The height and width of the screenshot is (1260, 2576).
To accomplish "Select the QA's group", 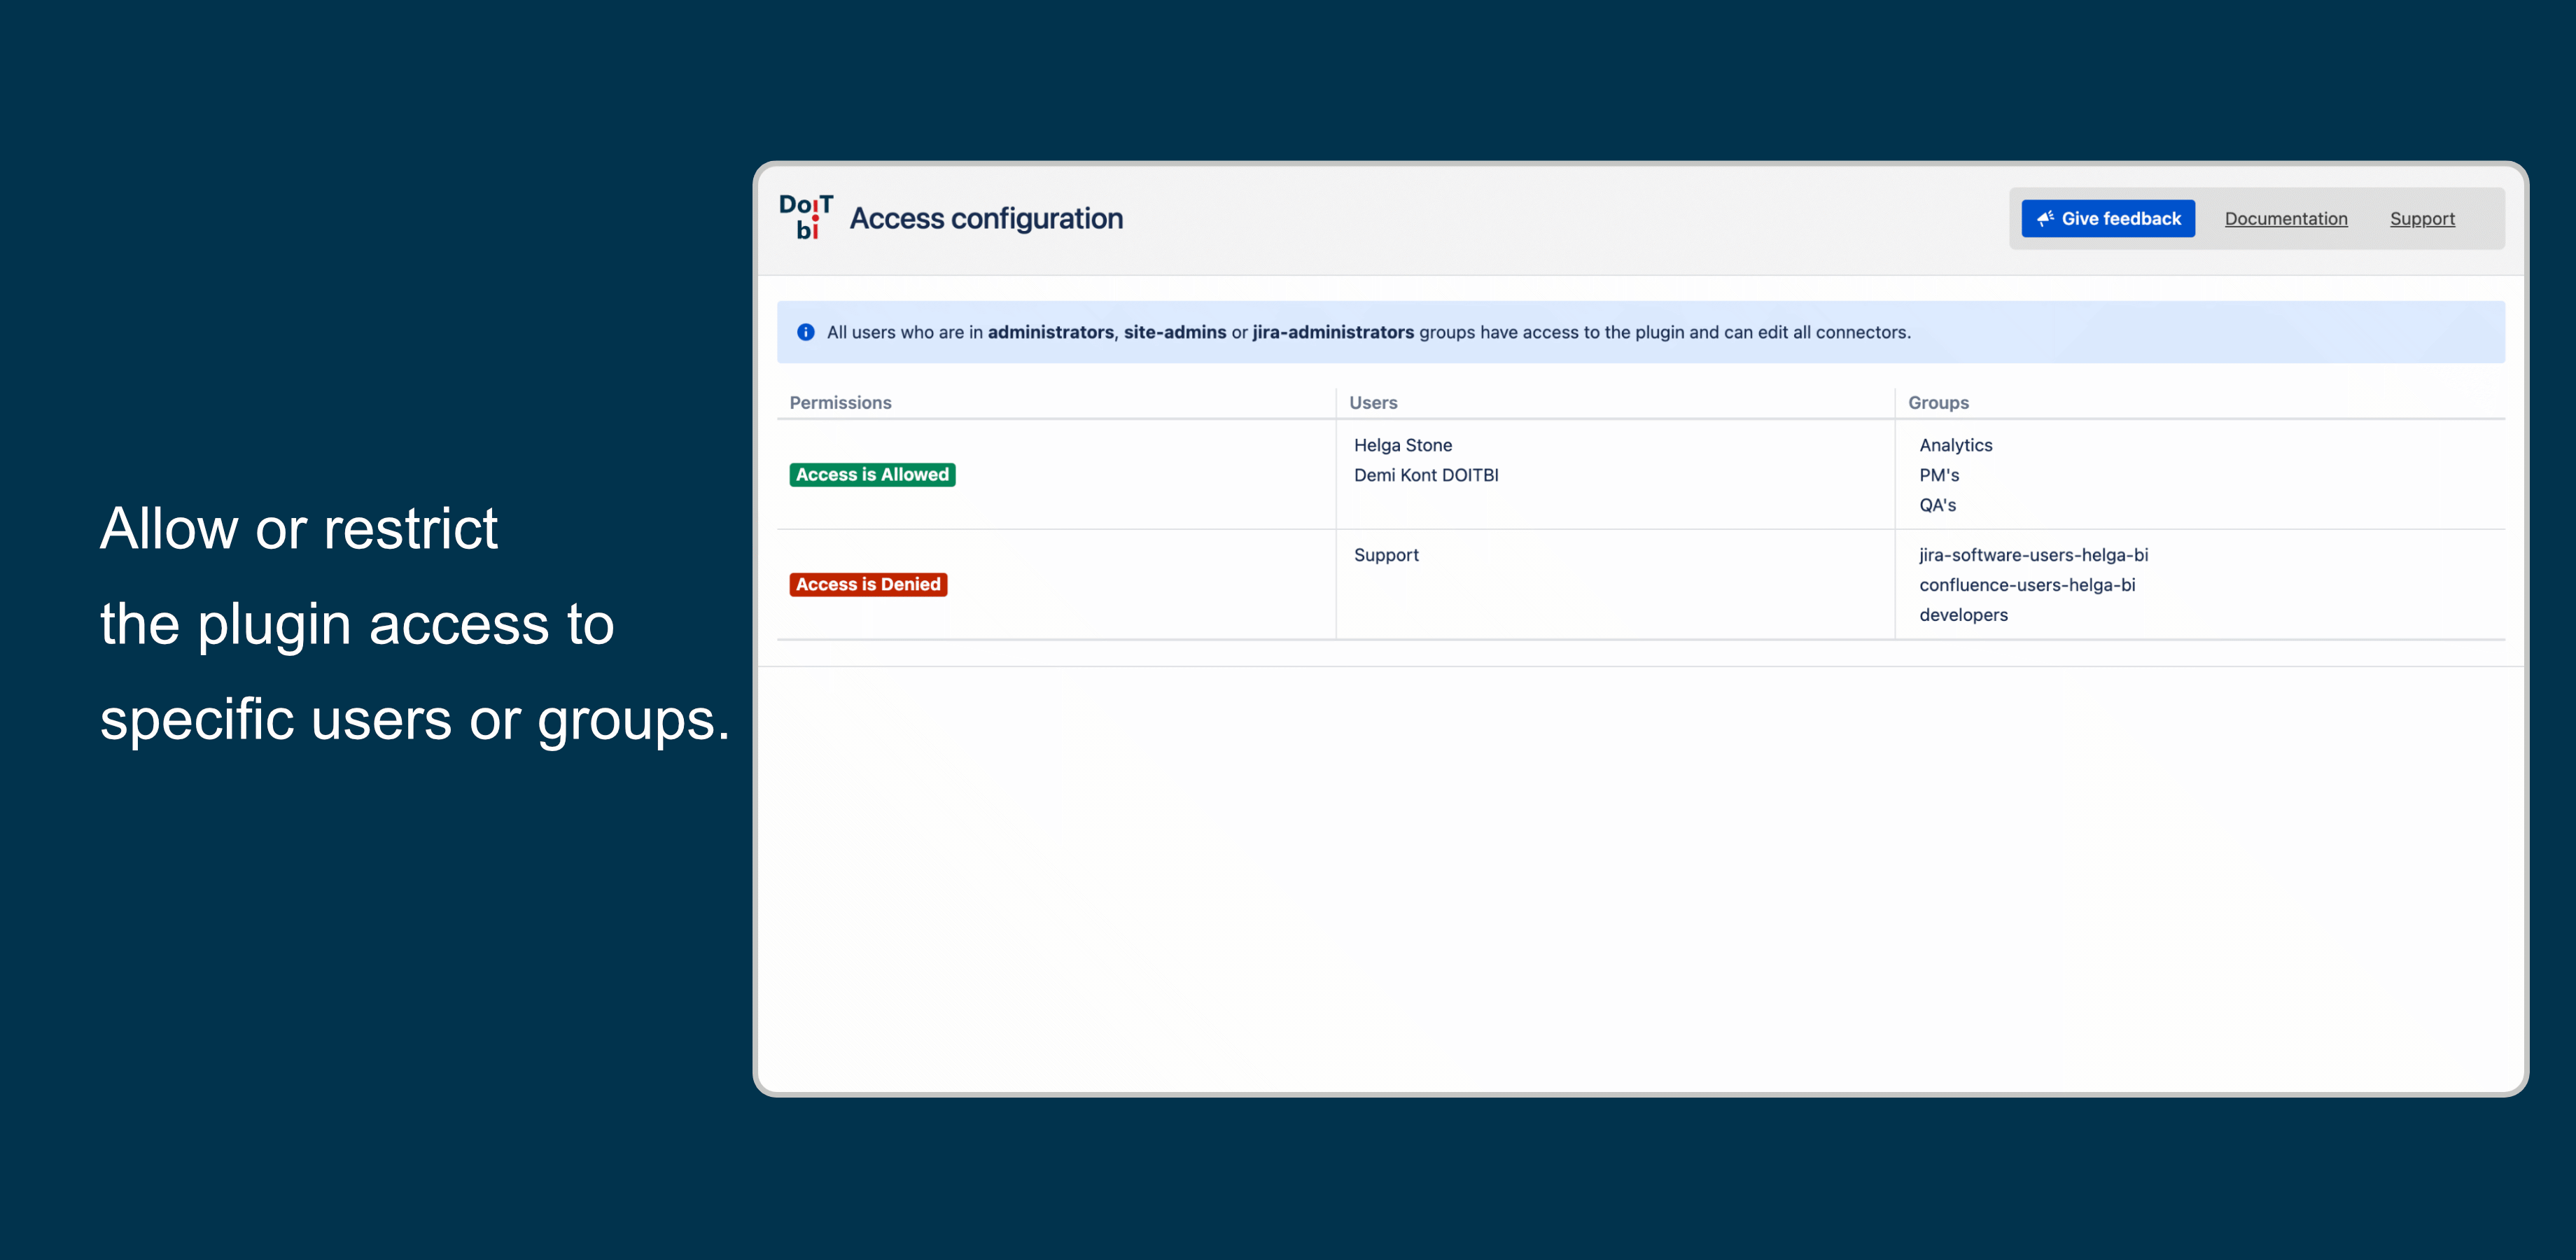I will [1938, 505].
